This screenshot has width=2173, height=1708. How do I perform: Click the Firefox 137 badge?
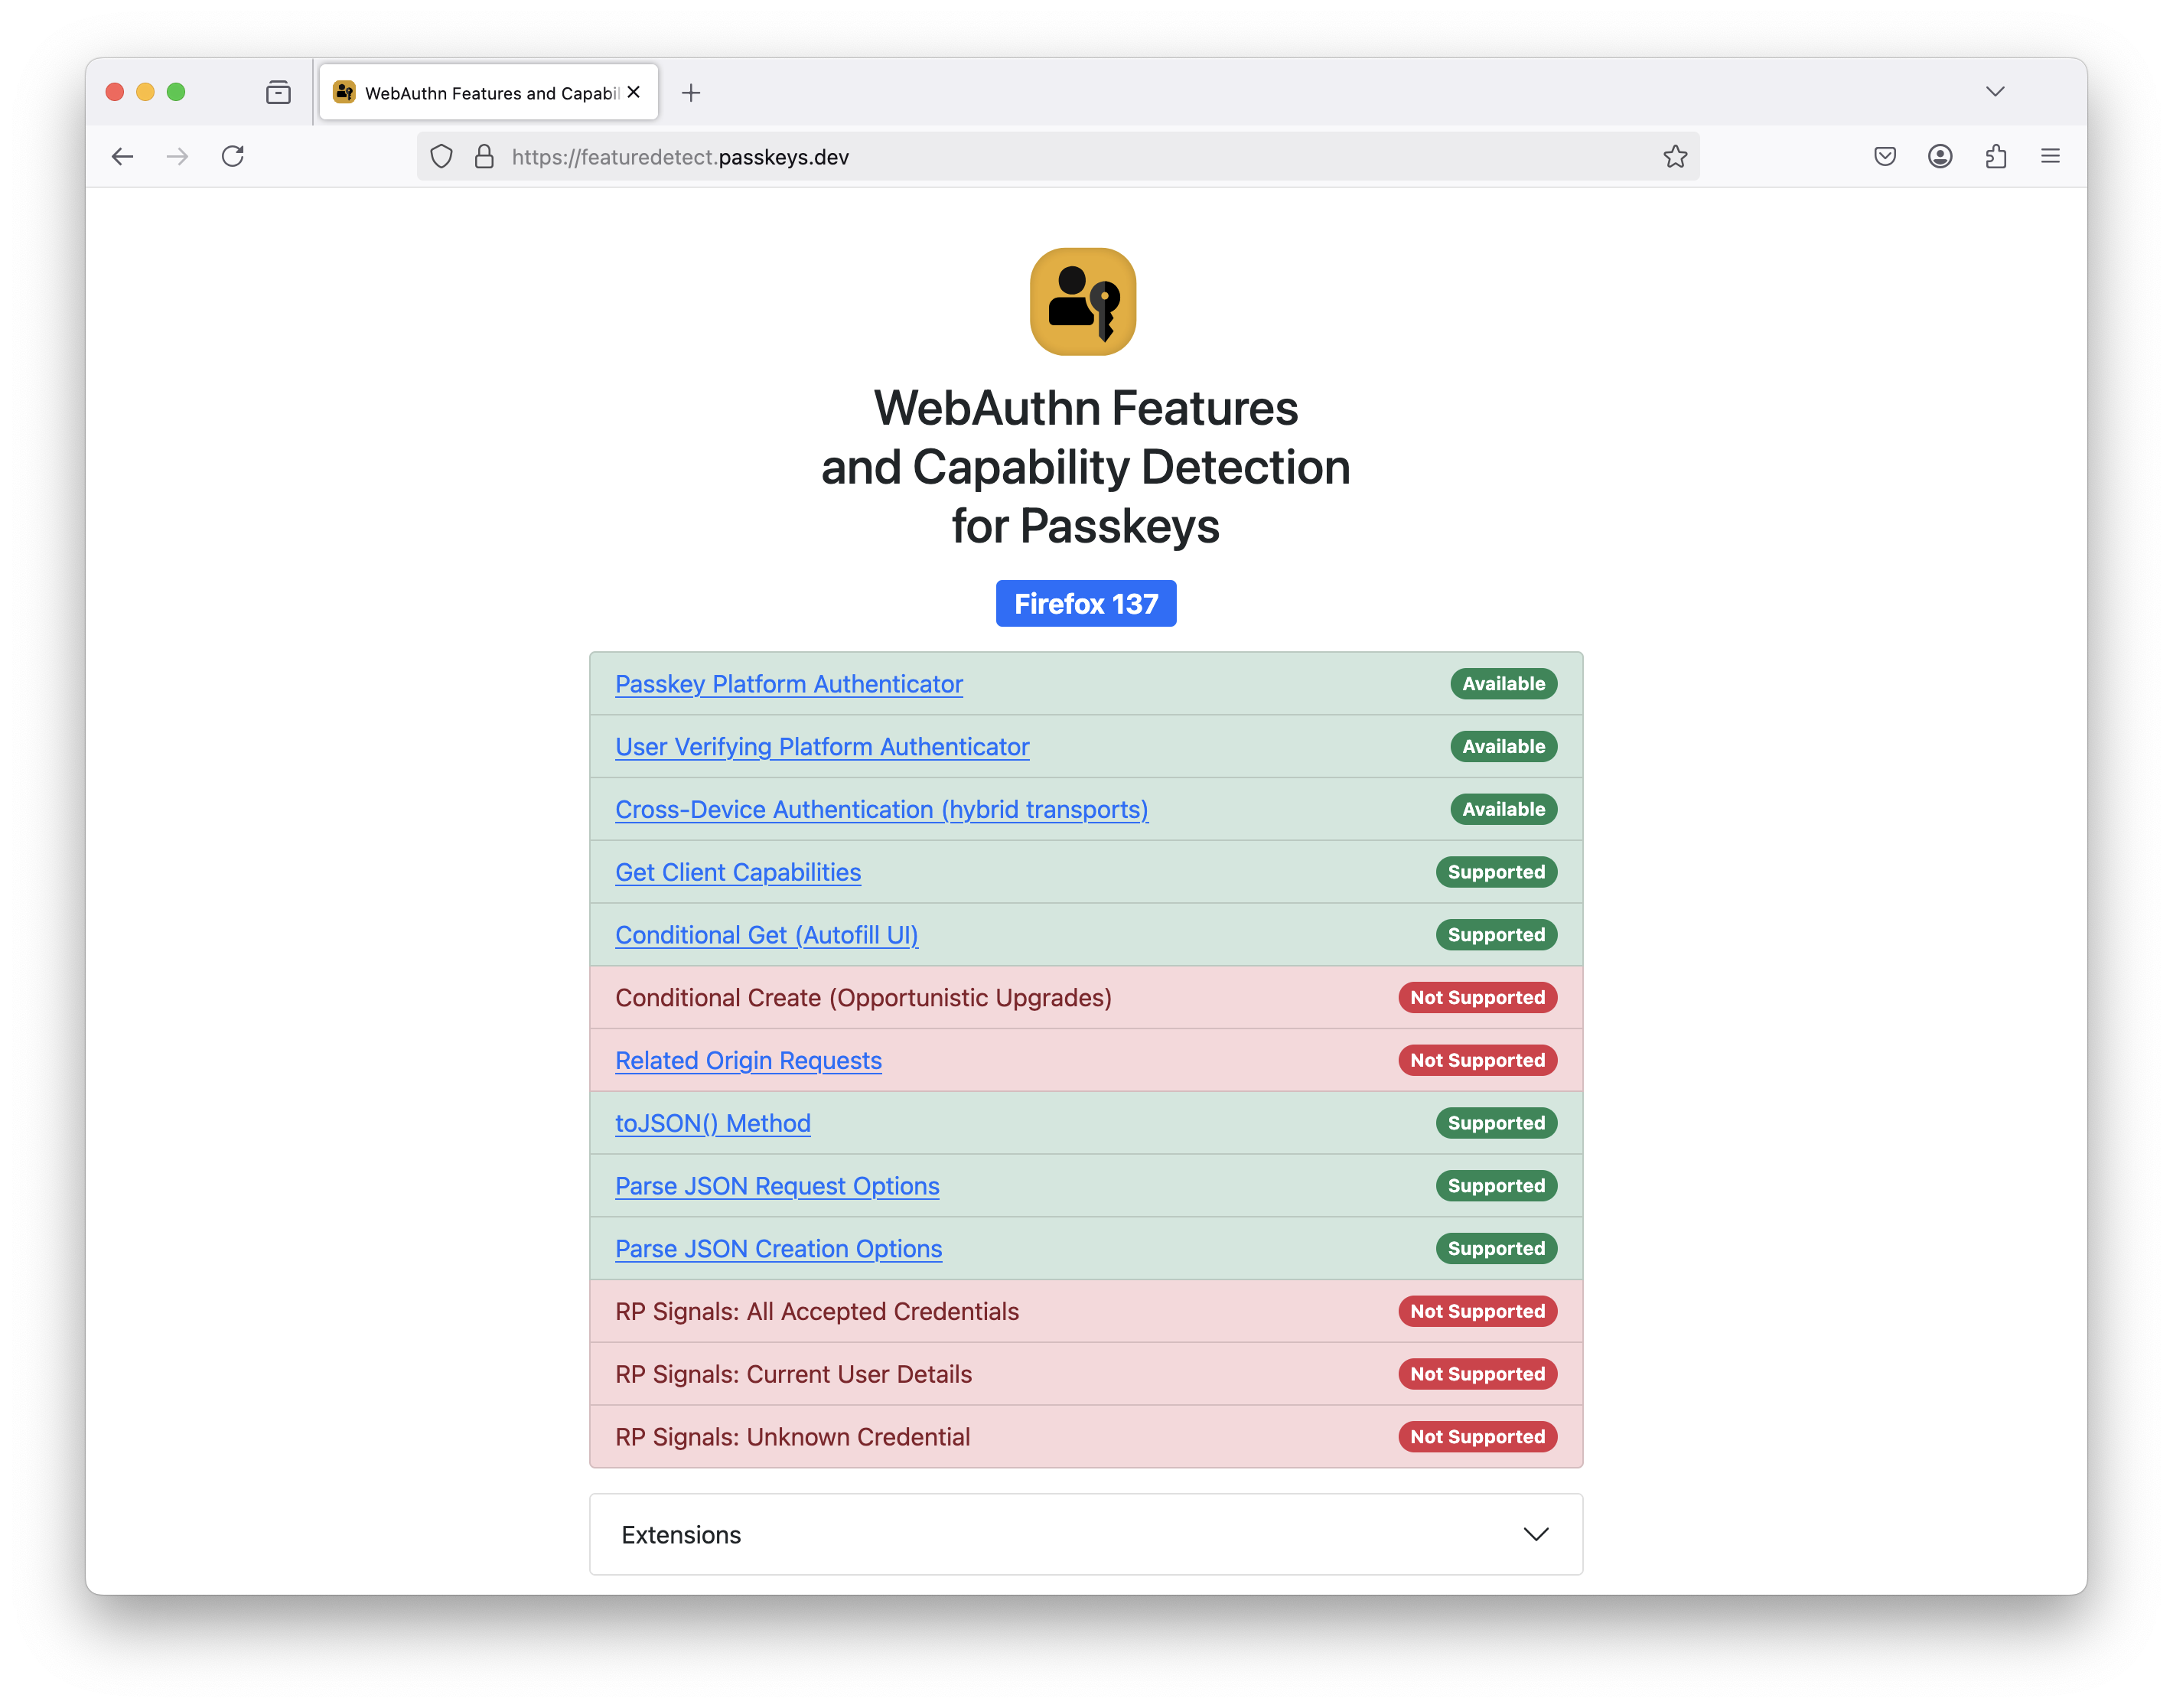(x=1086, y=603)
